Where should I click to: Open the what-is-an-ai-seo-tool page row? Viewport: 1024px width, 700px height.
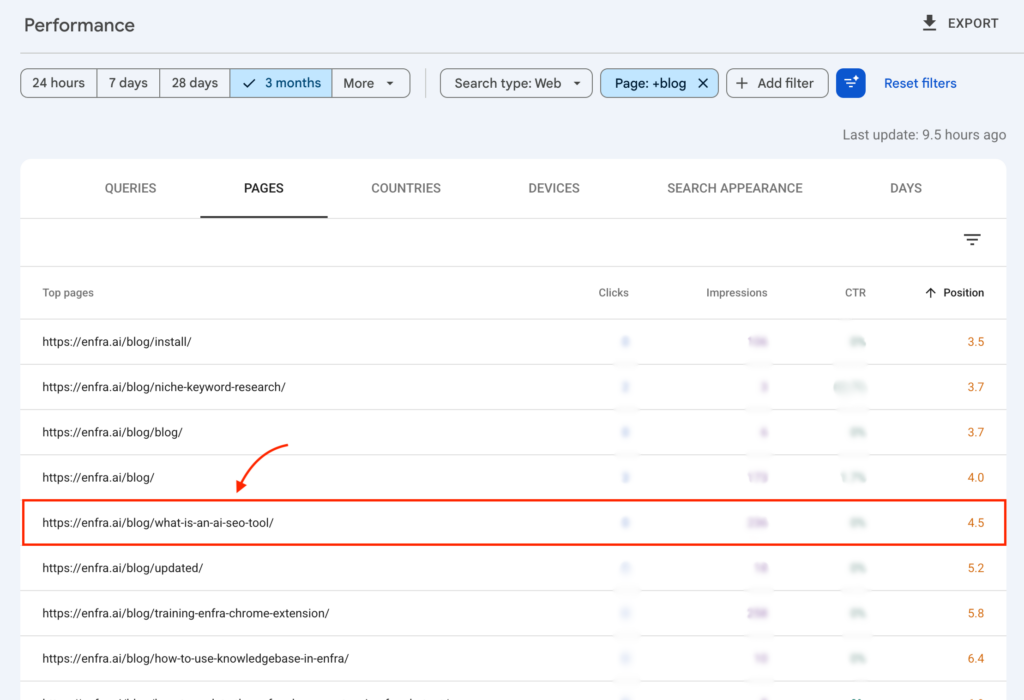(x=513, y=522)
